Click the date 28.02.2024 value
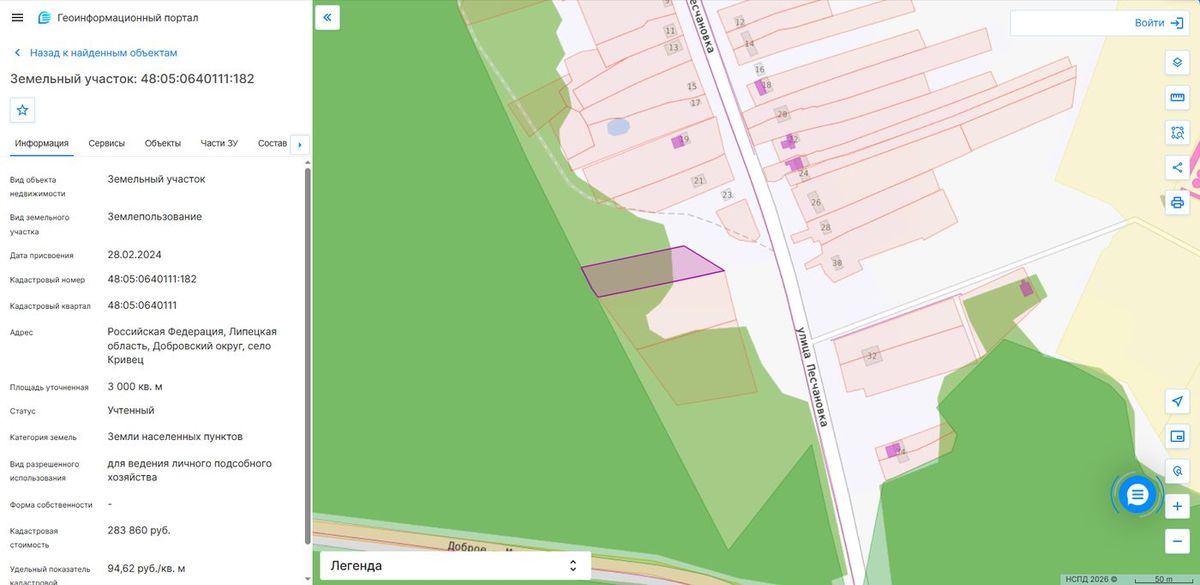The height and width of the screenshot is (585, 1200). point(134,254)
